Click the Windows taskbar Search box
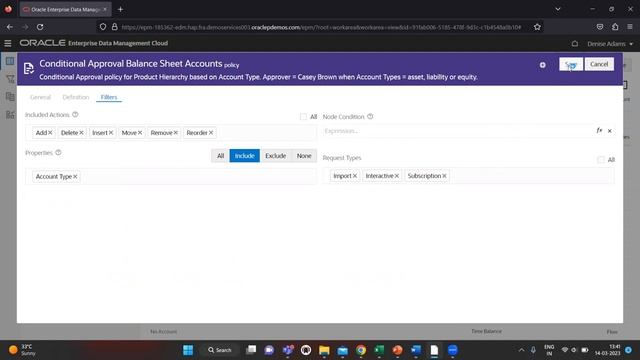The width and height of the screenshot is (640, 360). coord(220,350)
